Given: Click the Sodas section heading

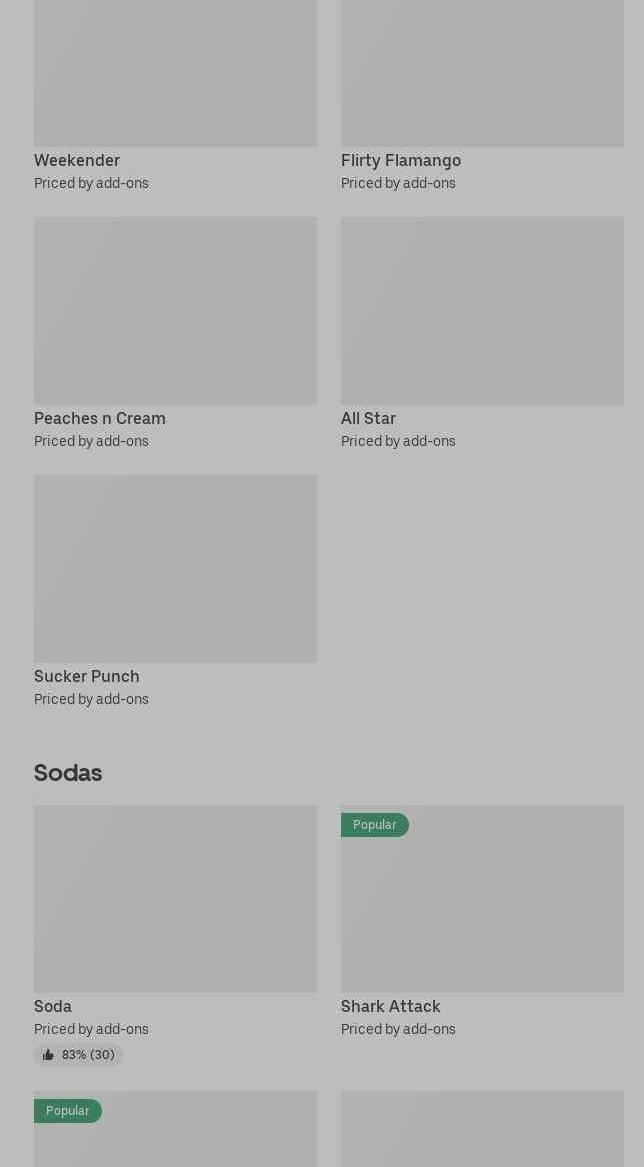Looking at the screenshot, I should pyautogui.click(x=68, y=772).
